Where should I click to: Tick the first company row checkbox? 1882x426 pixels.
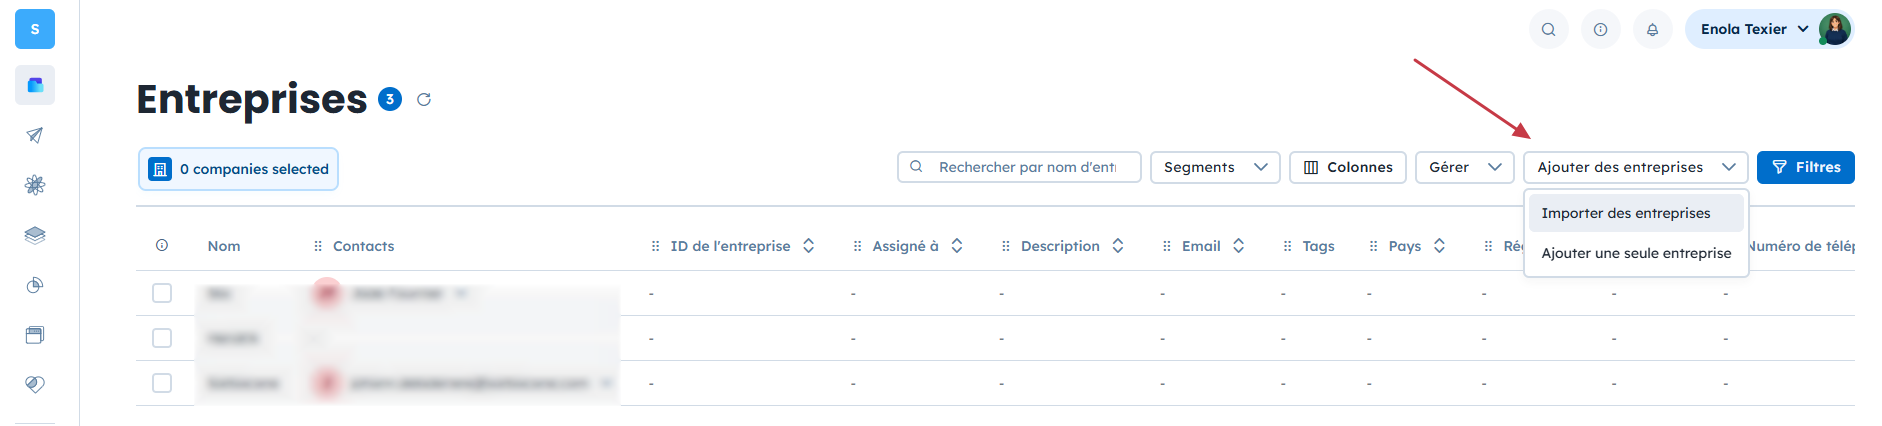pyautogui.click(x=162, y=293)
